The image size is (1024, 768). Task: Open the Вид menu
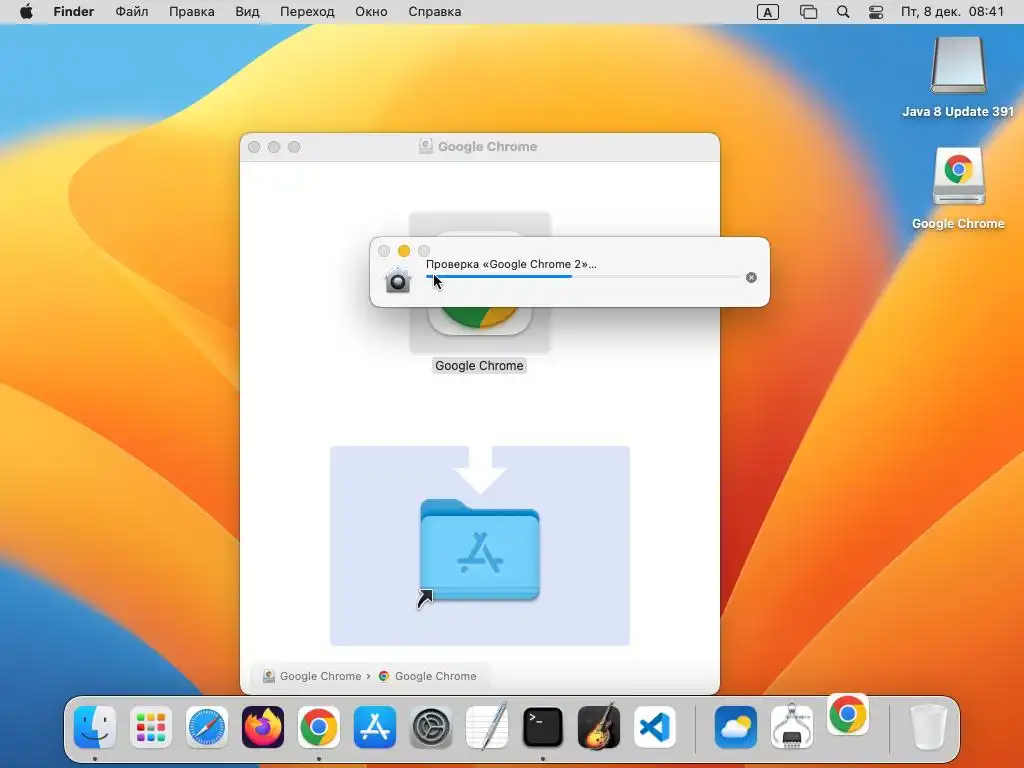point(247,12)
